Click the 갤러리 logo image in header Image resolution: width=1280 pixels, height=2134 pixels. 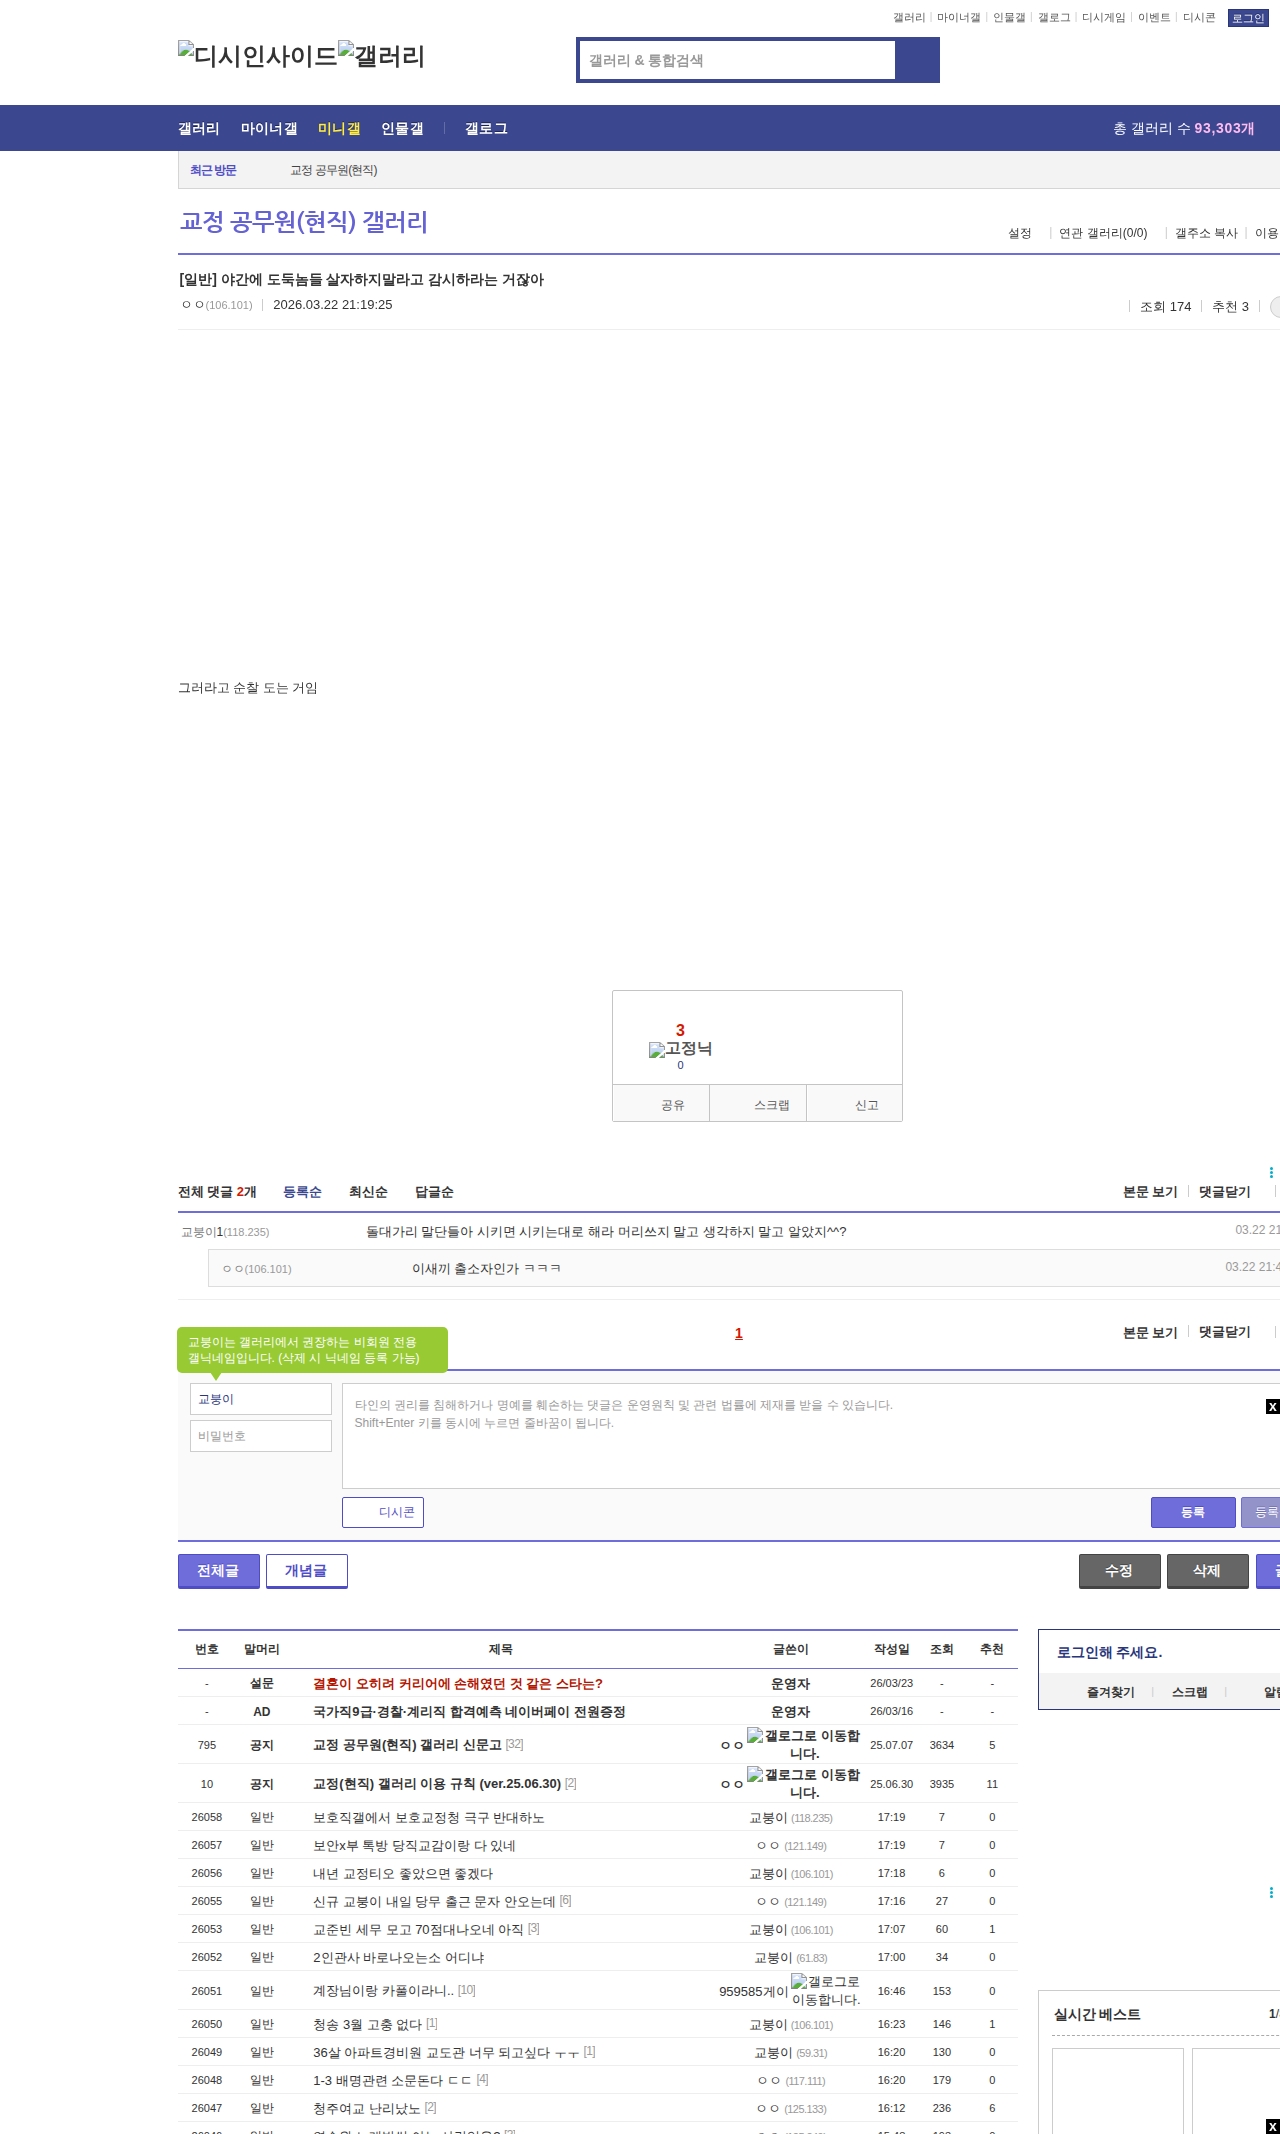(x=381, y=56)
